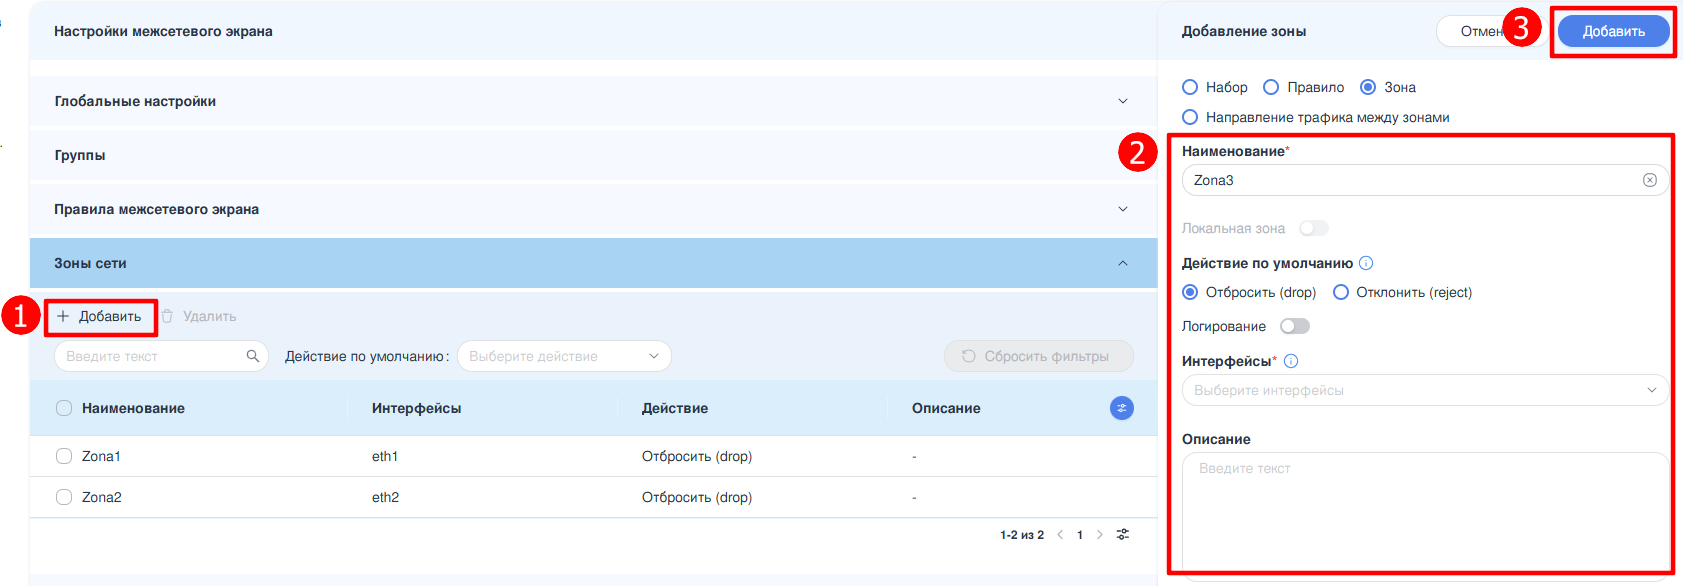Click the info icon beside Интерфейсы label
The image size is (1683, 586).
[1291, 361]
